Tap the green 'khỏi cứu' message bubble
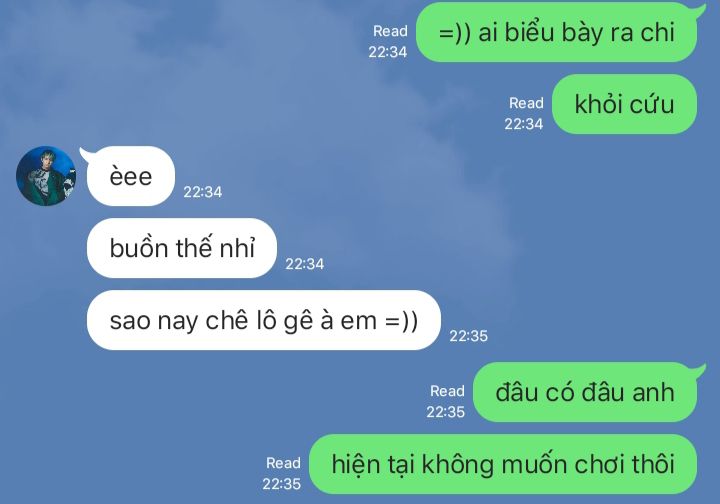 coord(624,104)
